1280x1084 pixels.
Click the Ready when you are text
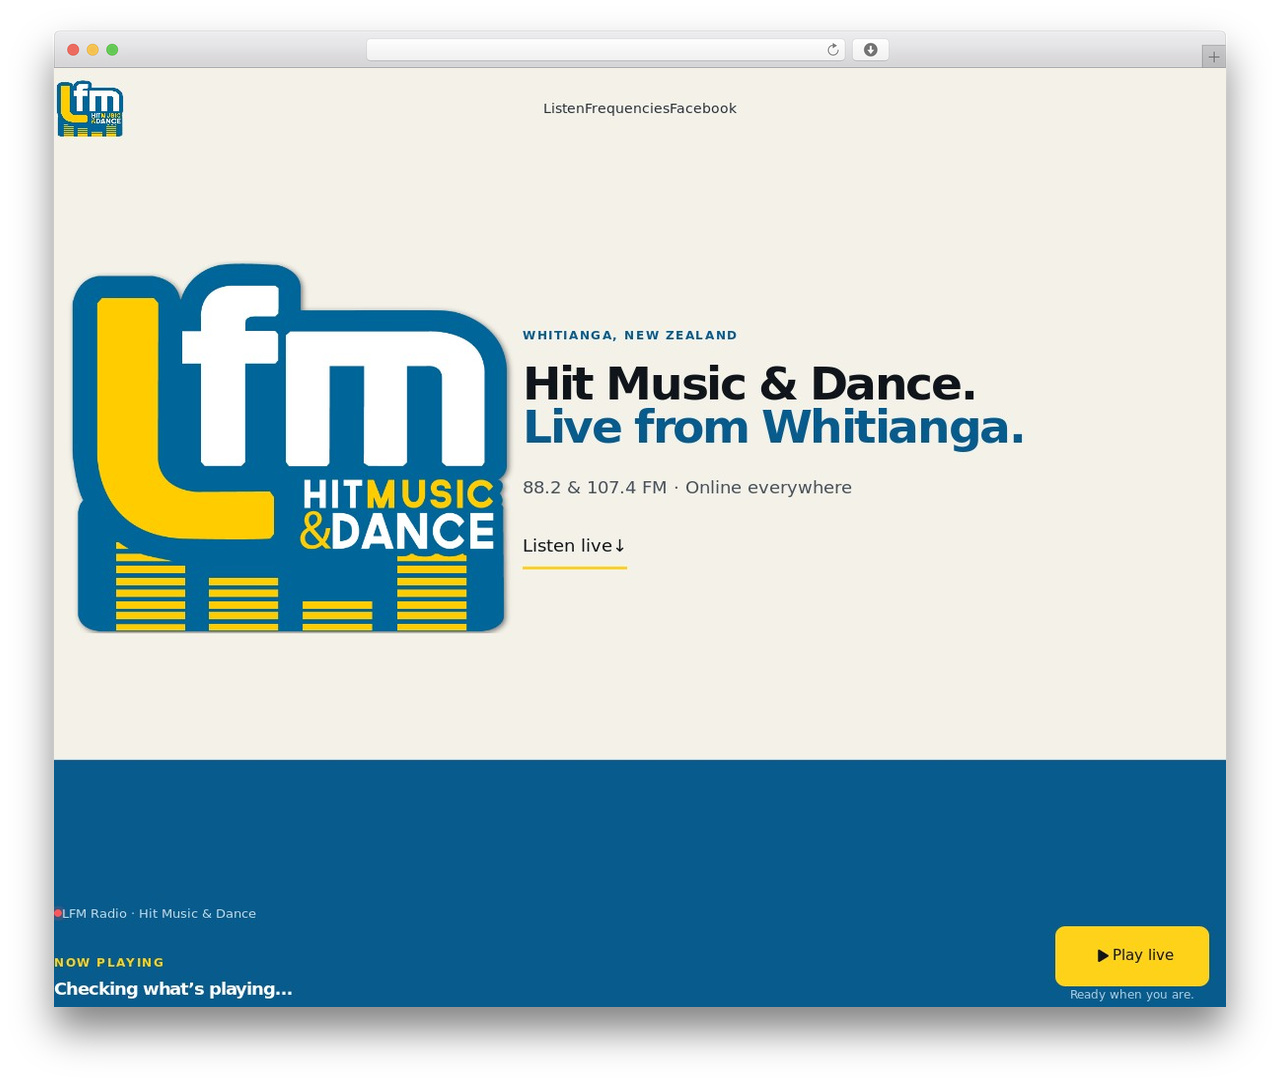point(1132,995)
